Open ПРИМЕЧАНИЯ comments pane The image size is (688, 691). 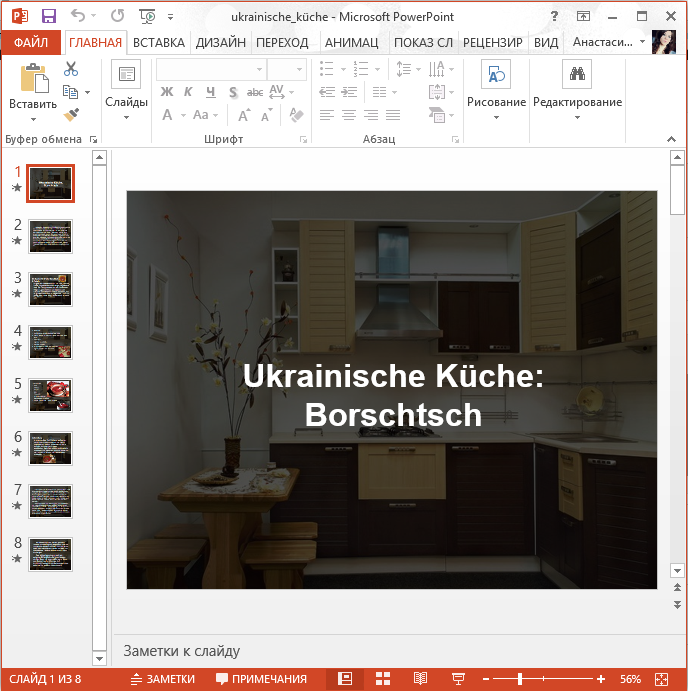click(x=261, y=679)
